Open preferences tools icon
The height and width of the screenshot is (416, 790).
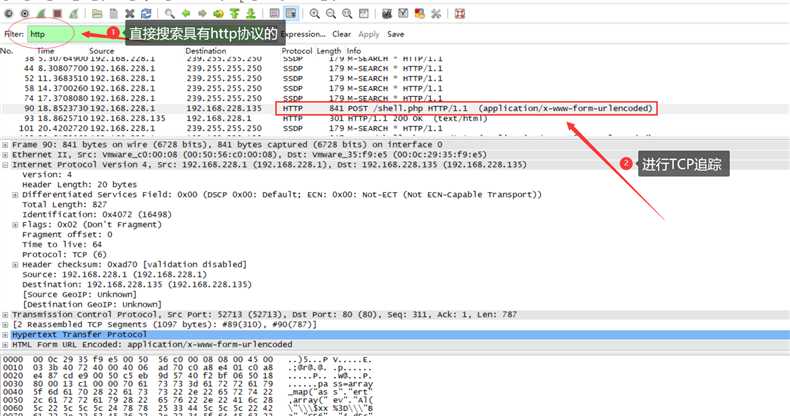436,14
